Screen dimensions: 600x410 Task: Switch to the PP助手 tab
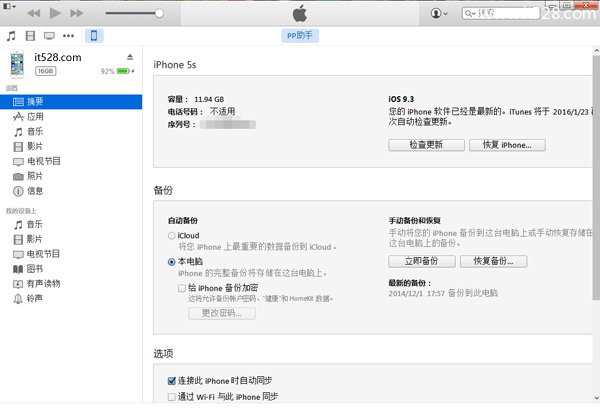[300, 36]
